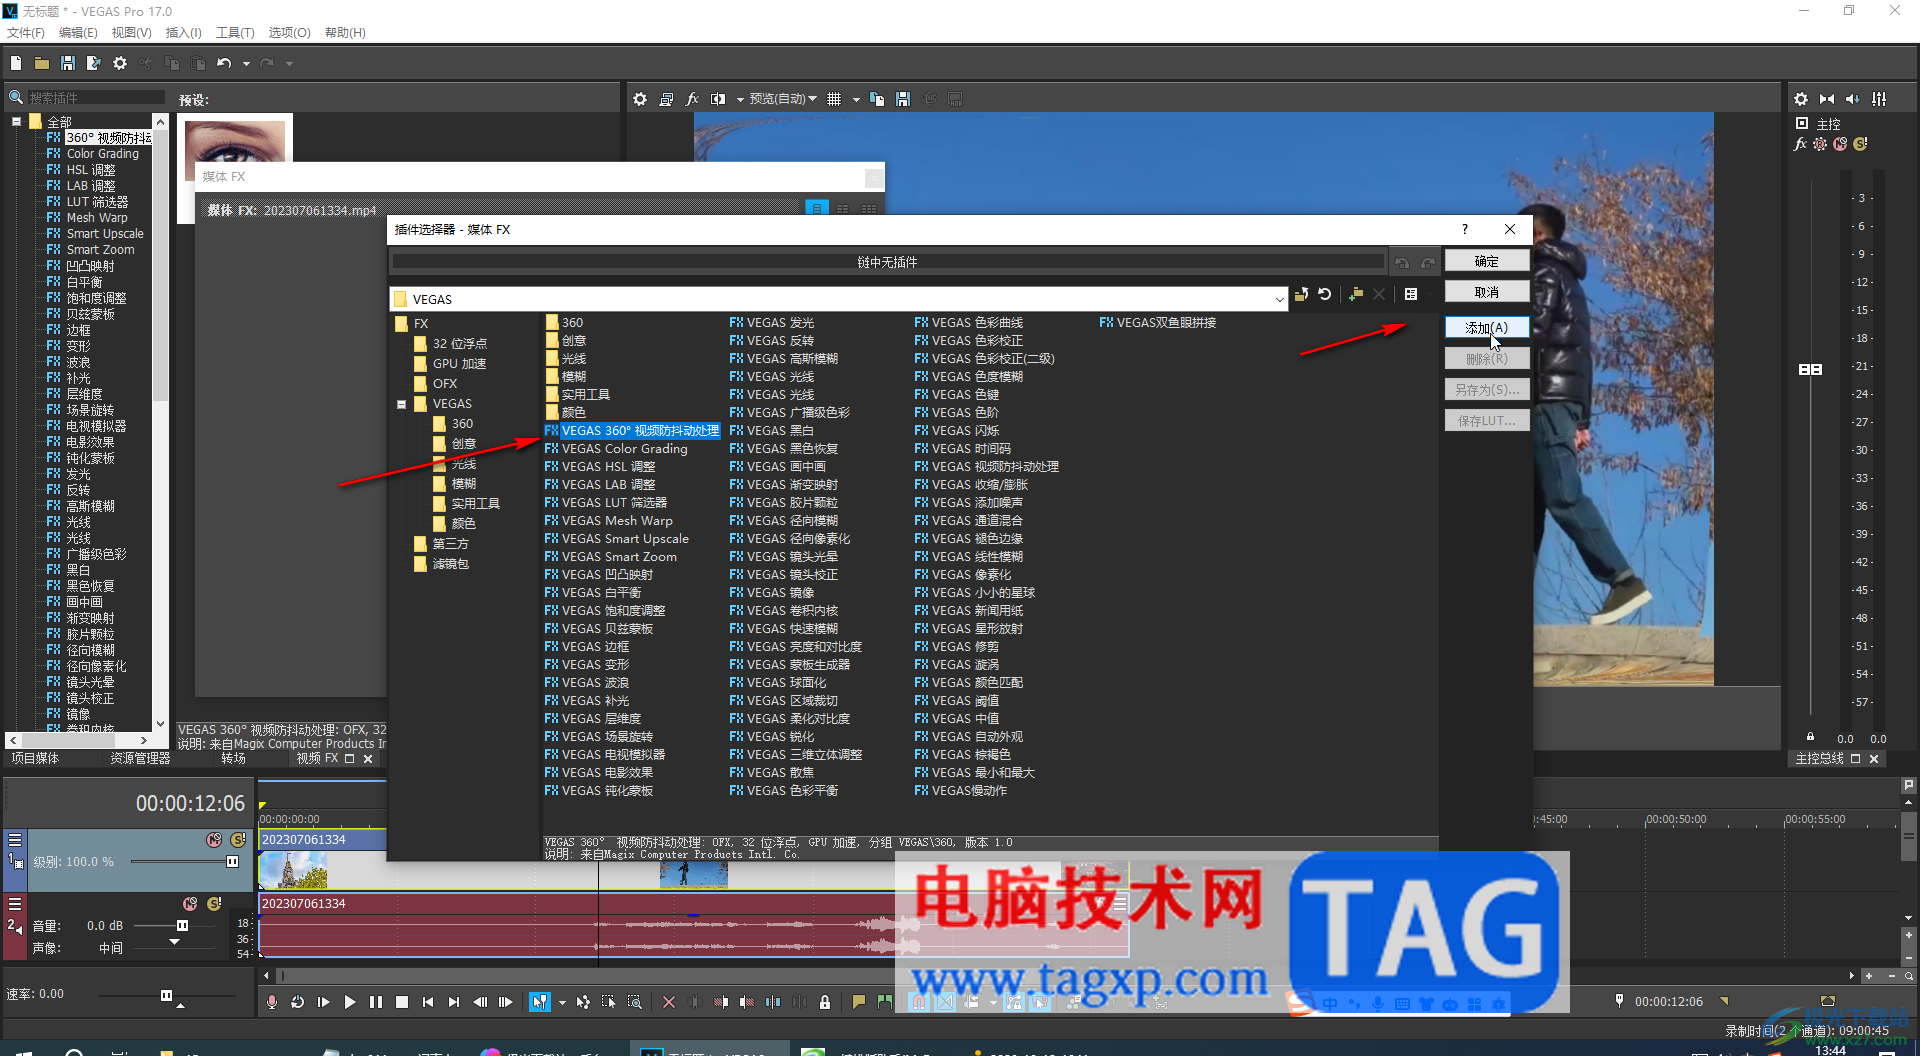Insert a marker on the timeline
Screen dimensions: 1920x1056
[859, 1002]
